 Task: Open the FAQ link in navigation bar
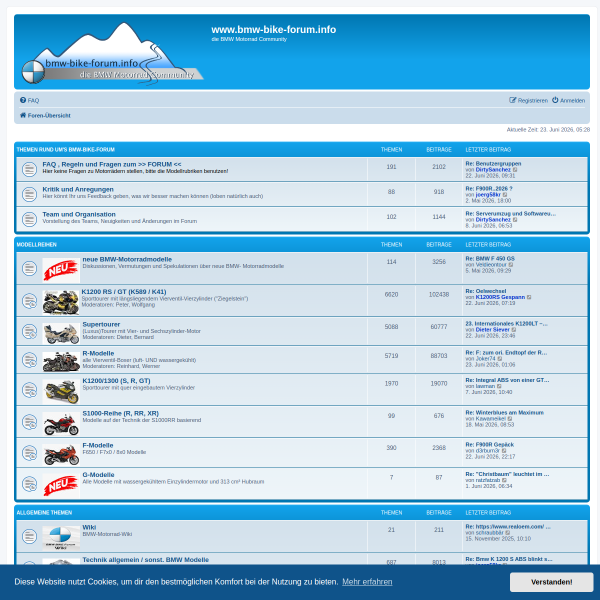click(33, 101)
